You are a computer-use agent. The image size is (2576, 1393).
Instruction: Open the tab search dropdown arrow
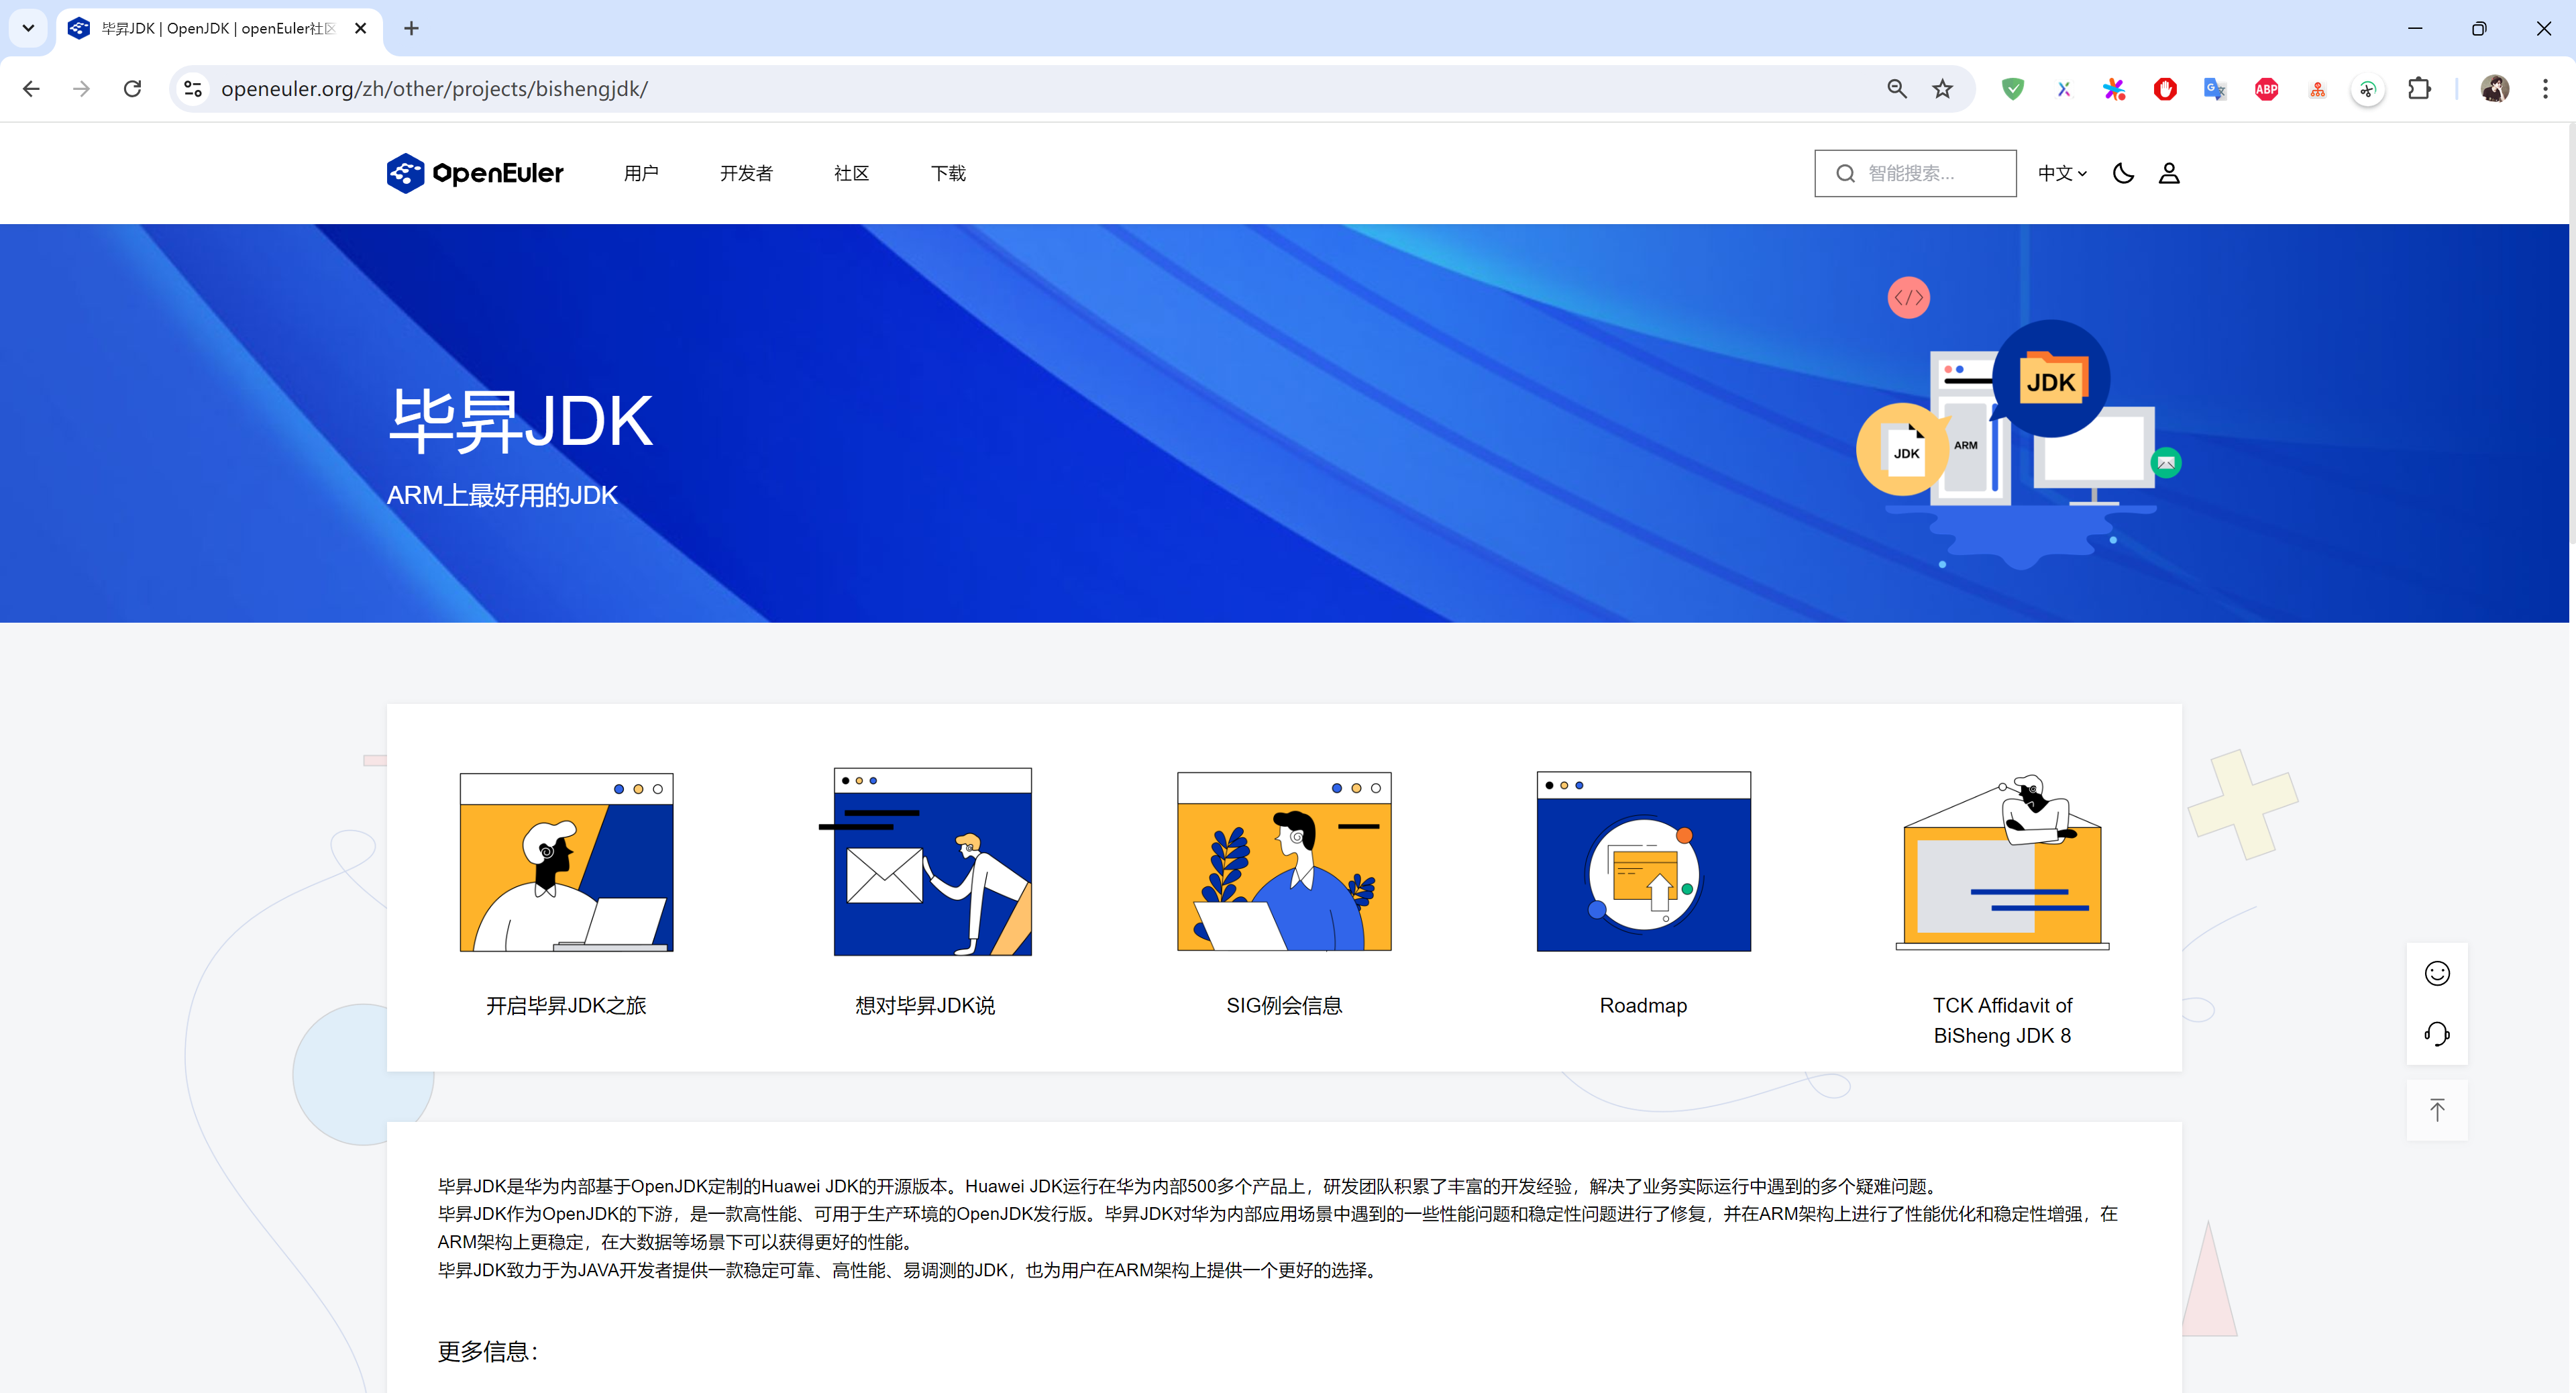click(x=28, y=28)
